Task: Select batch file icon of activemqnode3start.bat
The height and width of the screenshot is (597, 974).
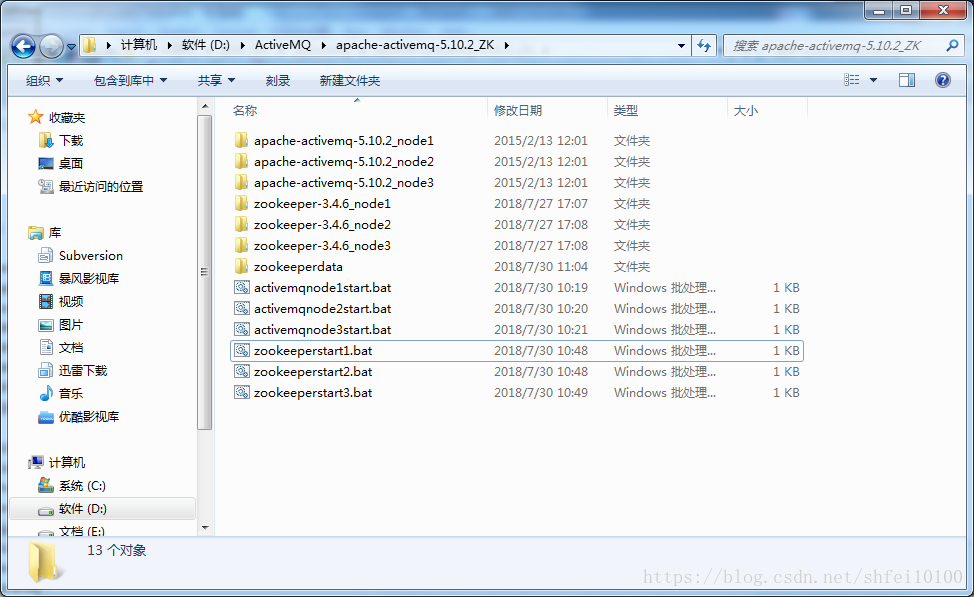Action: tap(242, 329)
